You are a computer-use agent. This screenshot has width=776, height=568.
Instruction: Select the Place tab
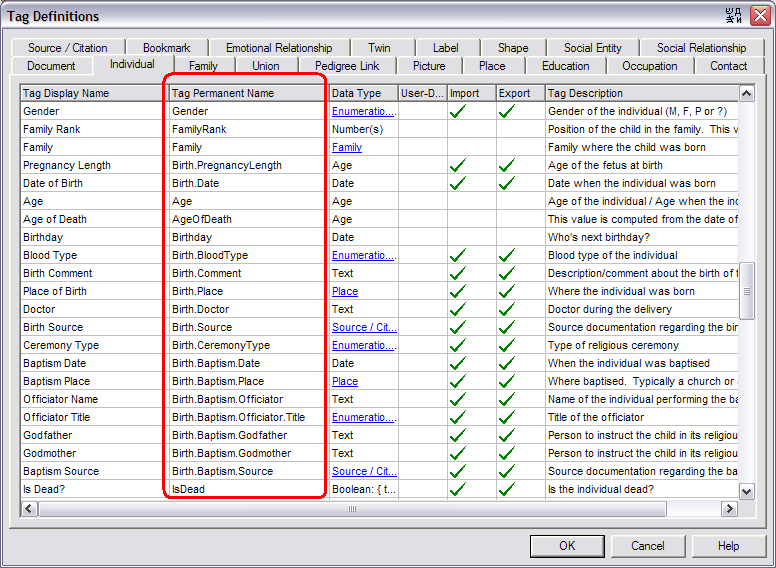point(492,66)
